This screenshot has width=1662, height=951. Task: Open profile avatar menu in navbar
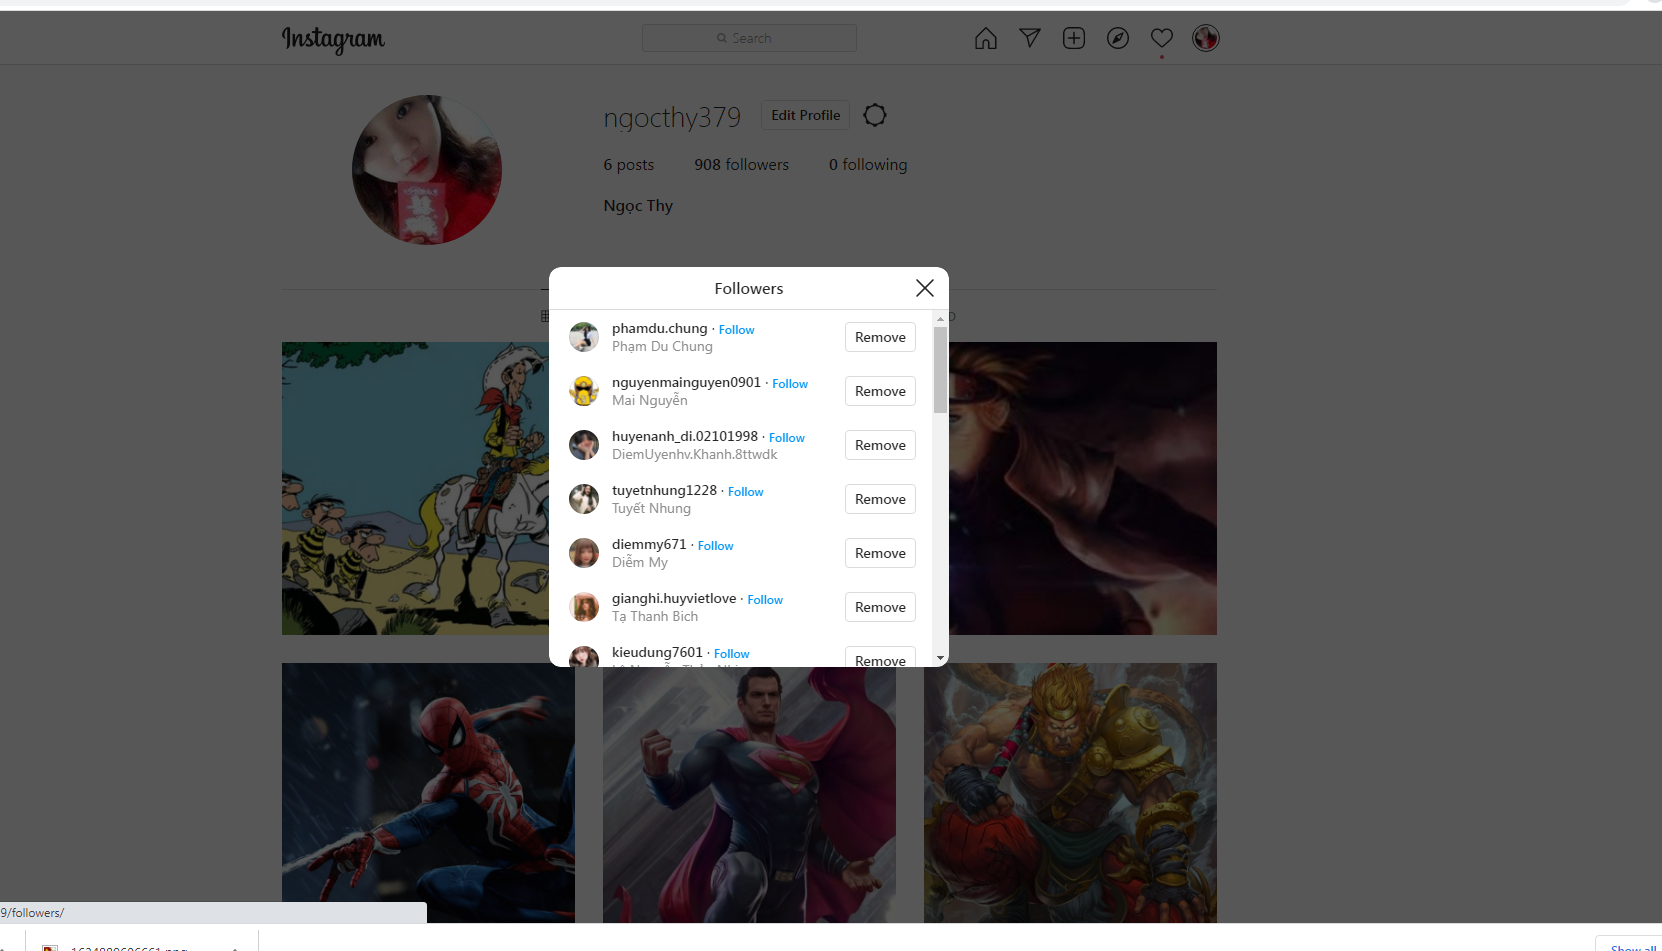(x=1206, y=38)
